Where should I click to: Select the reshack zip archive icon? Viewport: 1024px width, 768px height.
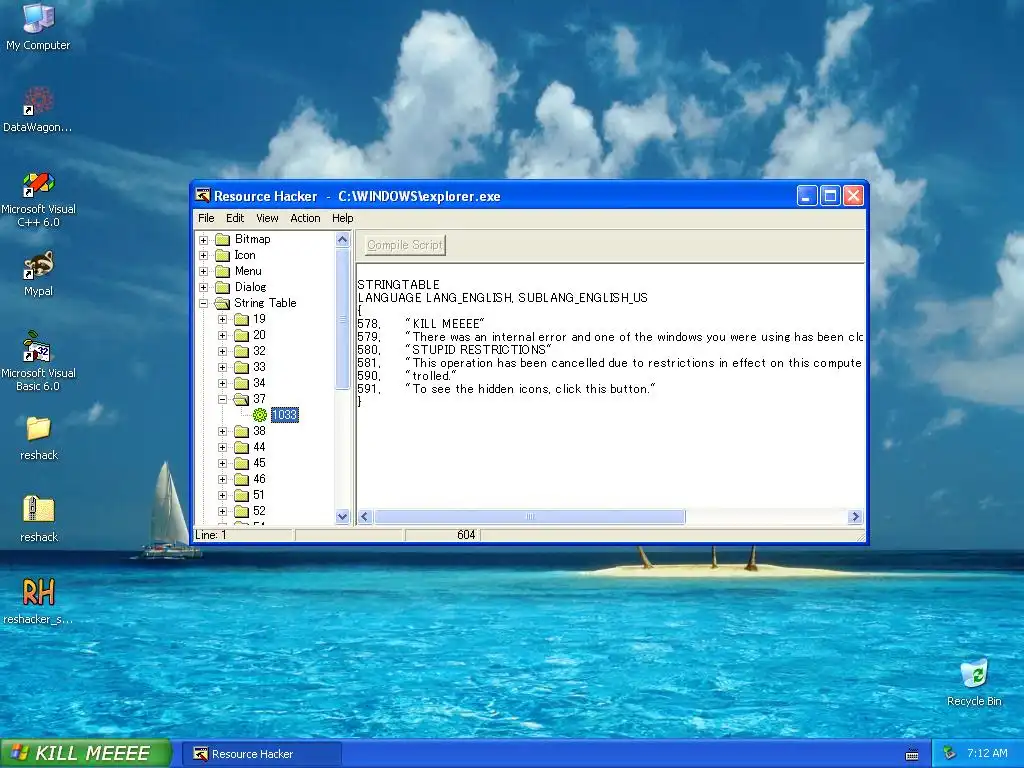[x=38, y=510]
